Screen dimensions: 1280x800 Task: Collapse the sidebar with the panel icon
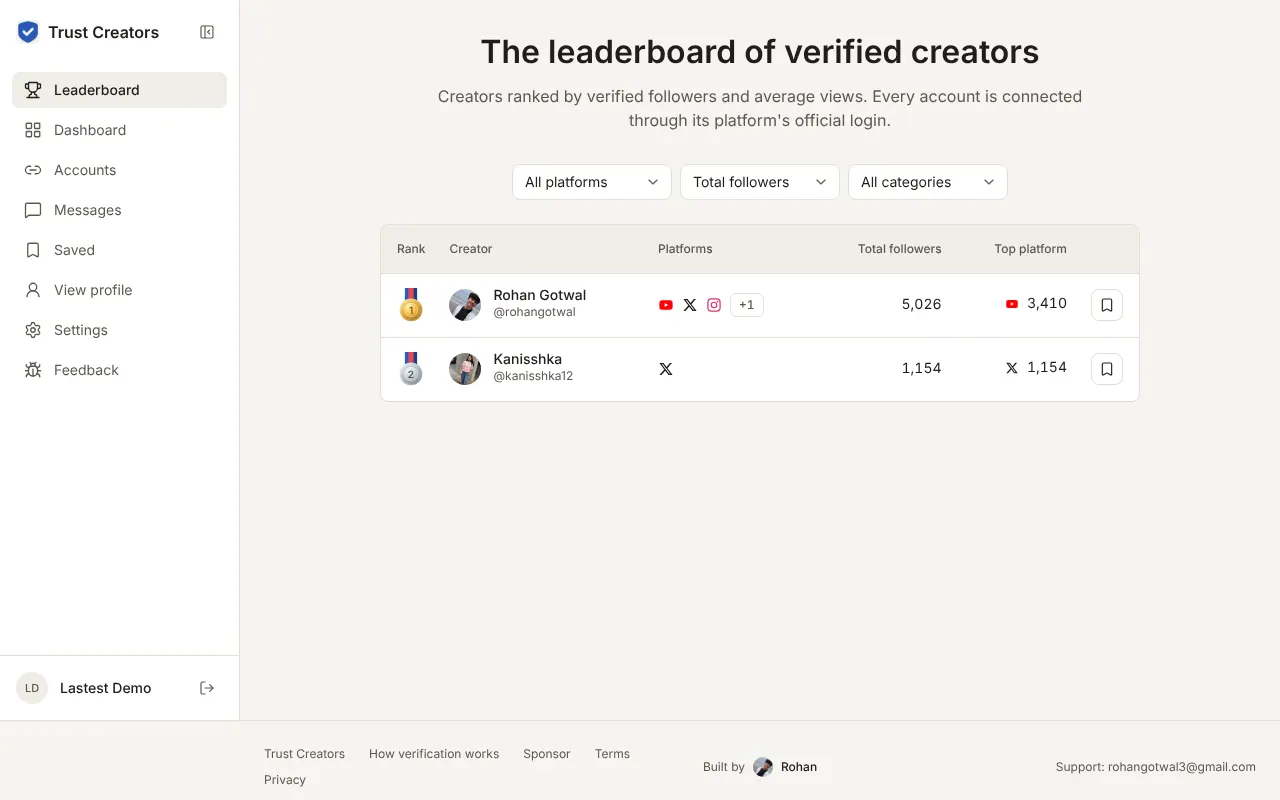click(207, 32)
